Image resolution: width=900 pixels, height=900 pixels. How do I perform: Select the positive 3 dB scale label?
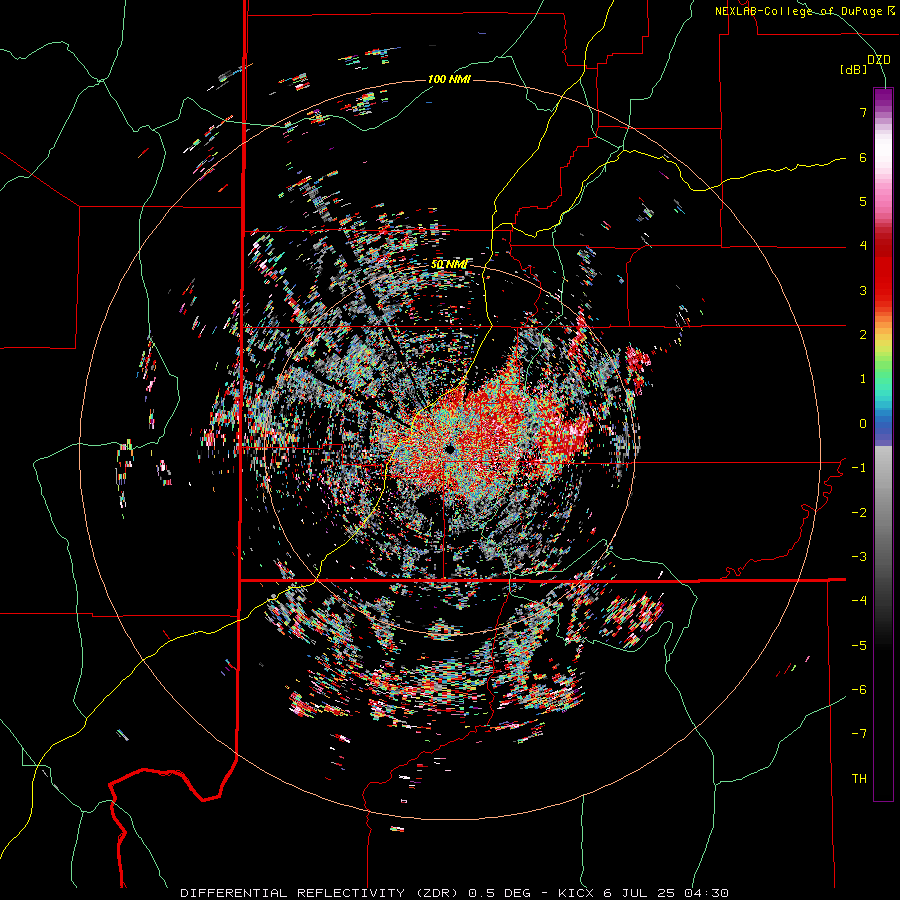863,290
